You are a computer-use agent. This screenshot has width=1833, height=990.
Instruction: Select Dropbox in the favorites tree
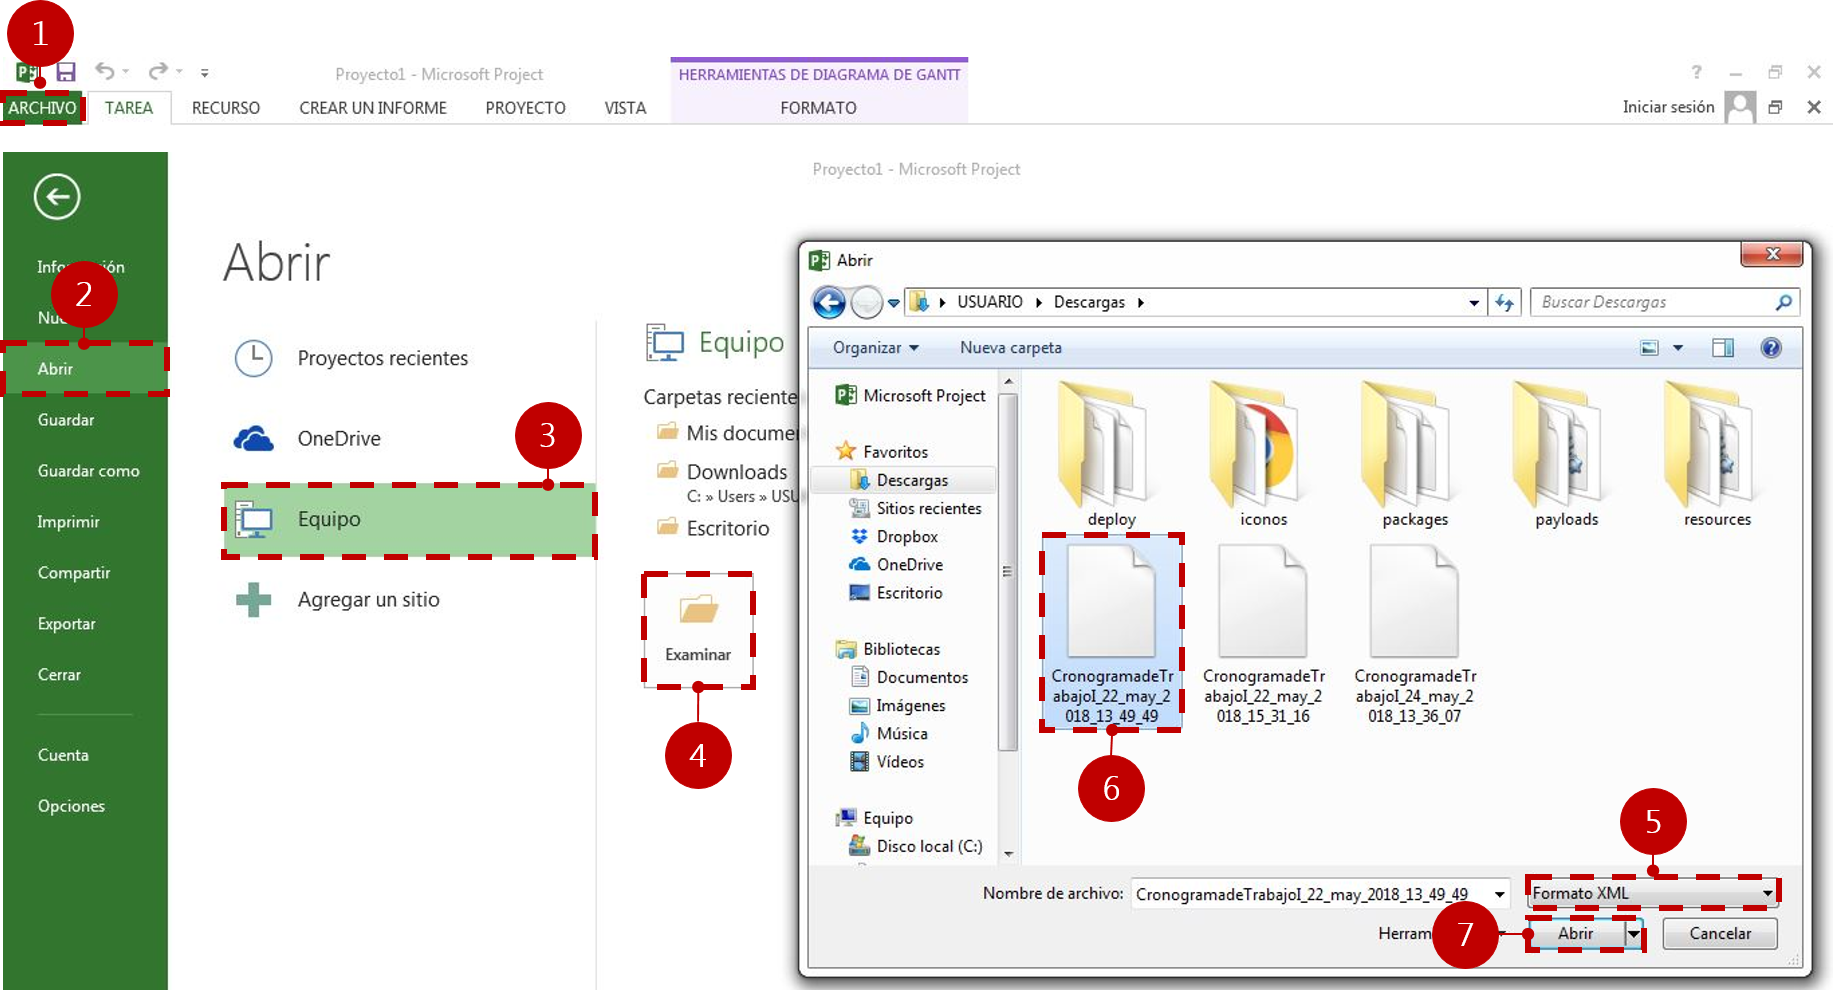907,537
